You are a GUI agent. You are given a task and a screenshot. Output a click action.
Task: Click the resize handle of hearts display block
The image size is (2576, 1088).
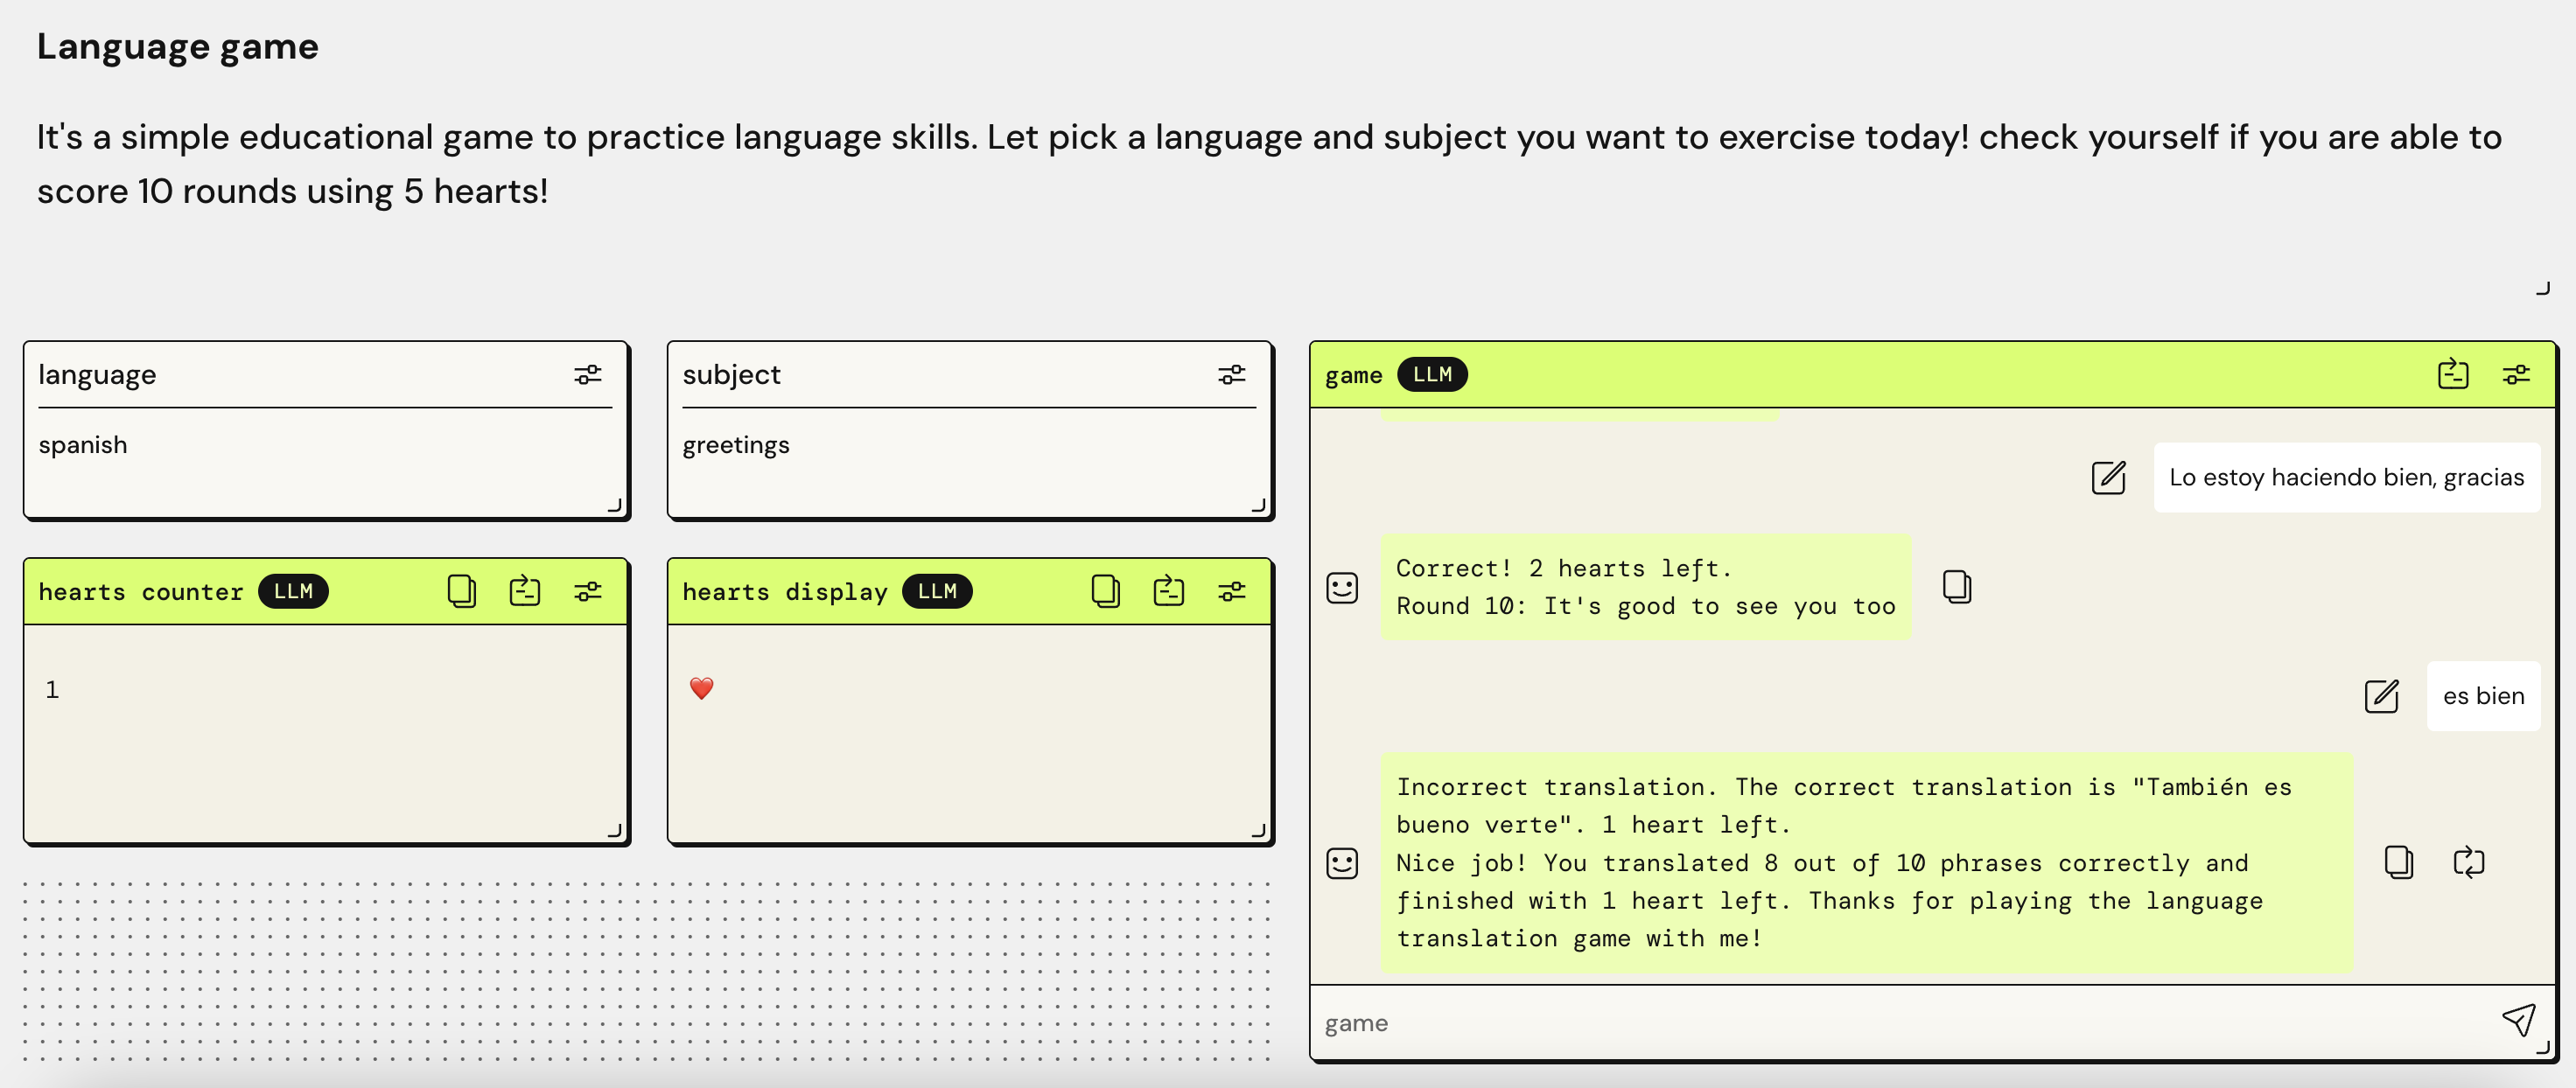point(1258,830)
